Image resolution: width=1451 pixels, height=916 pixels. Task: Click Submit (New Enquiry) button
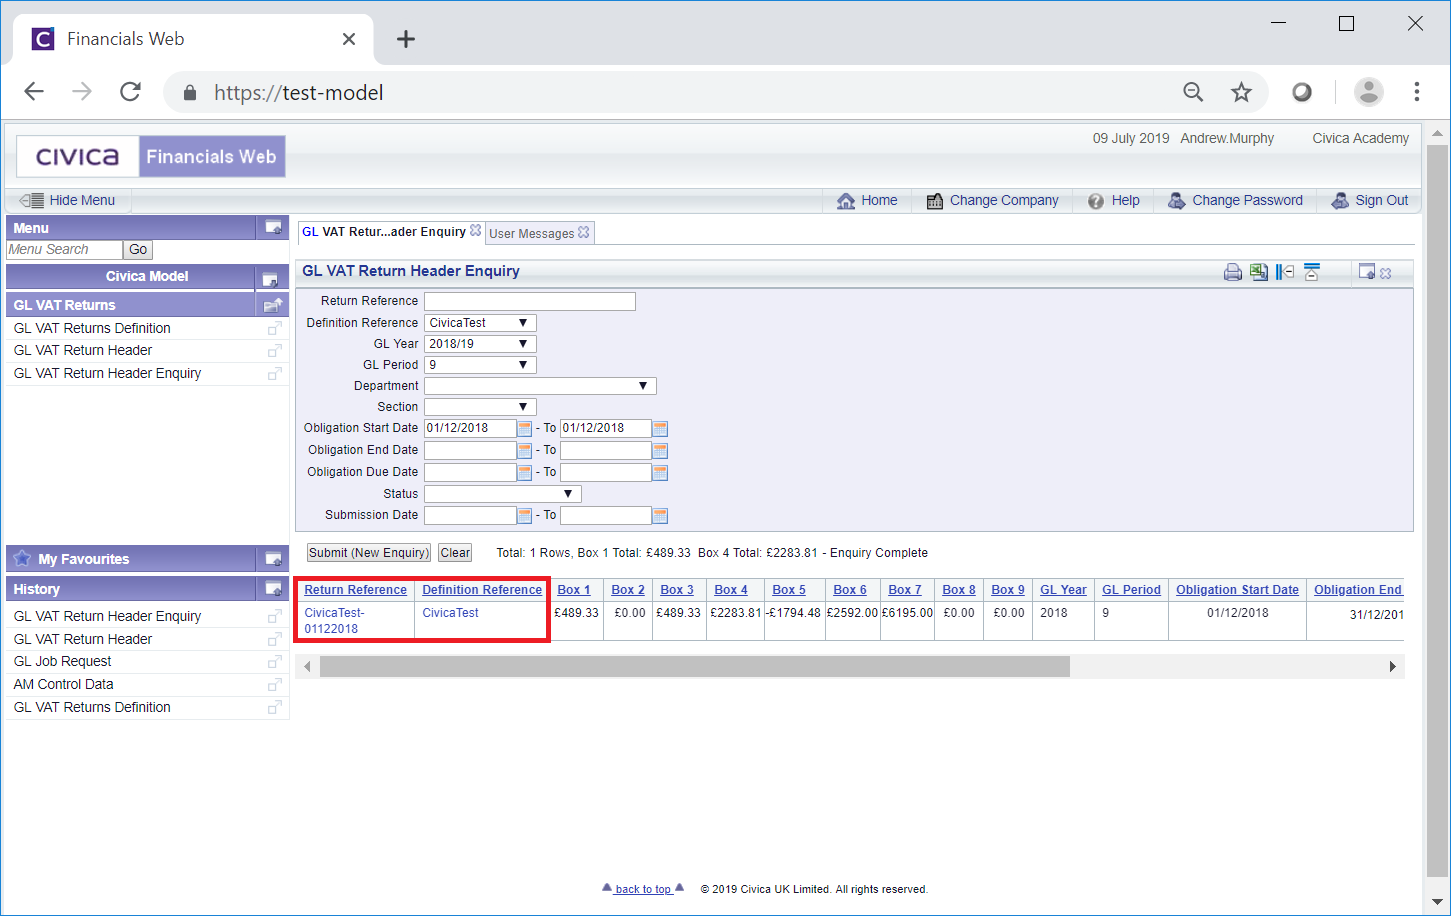pos(369,553)
